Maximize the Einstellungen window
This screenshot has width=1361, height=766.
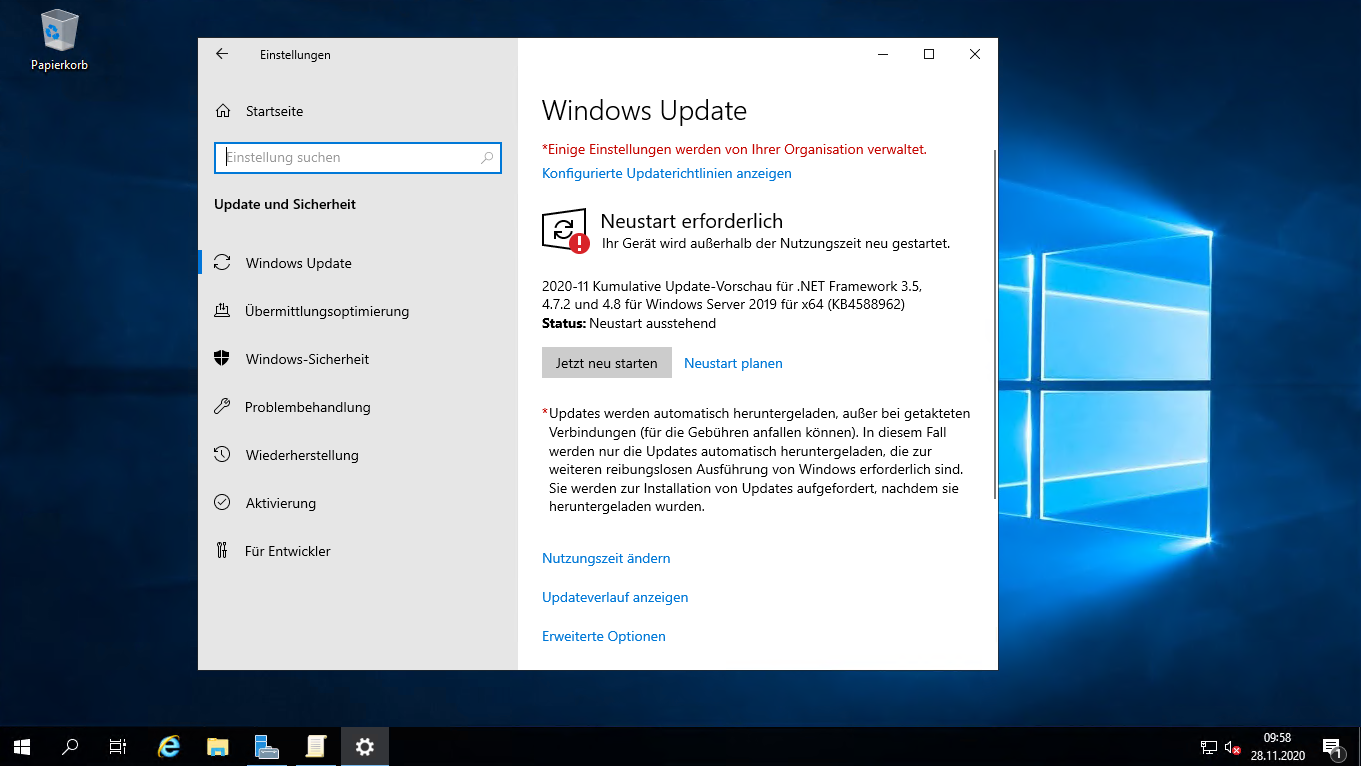(x=929, y=54)
